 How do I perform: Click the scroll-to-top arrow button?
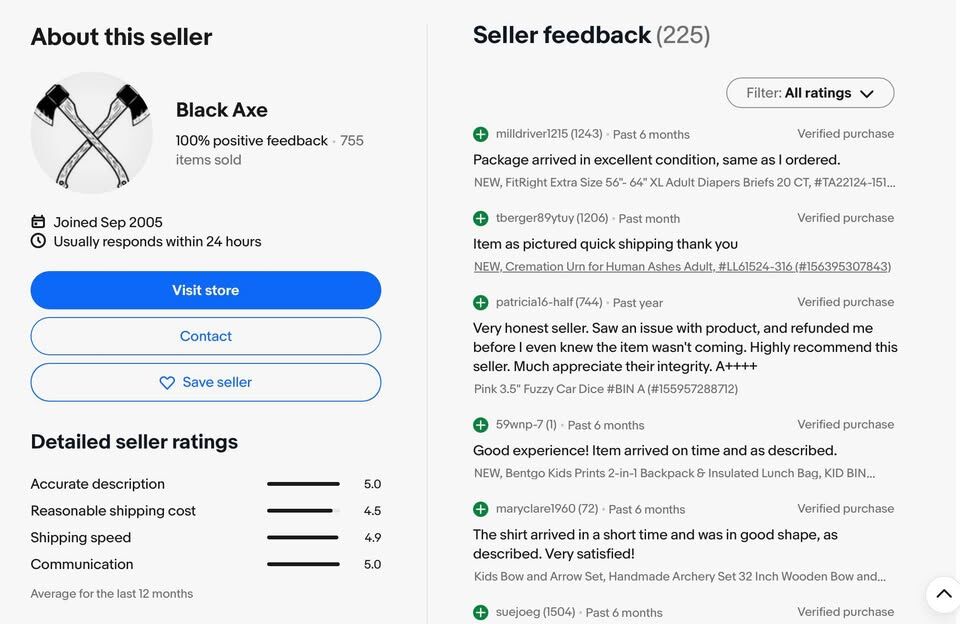click(943, 594)
